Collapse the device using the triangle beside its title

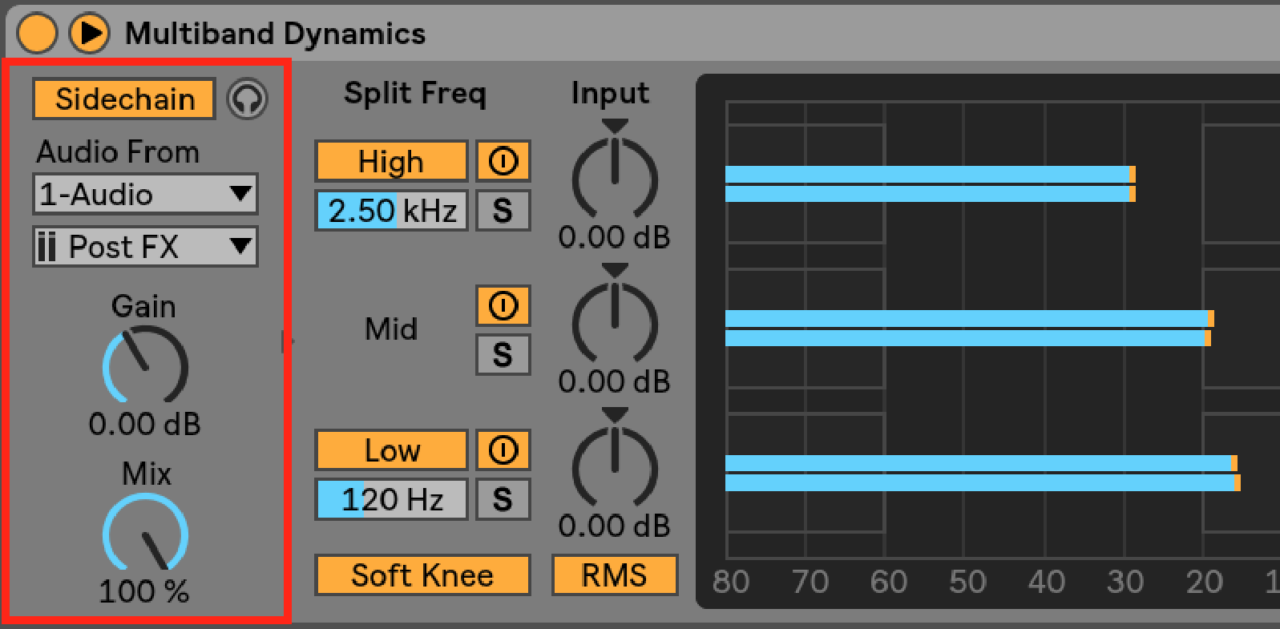(89, 32)
